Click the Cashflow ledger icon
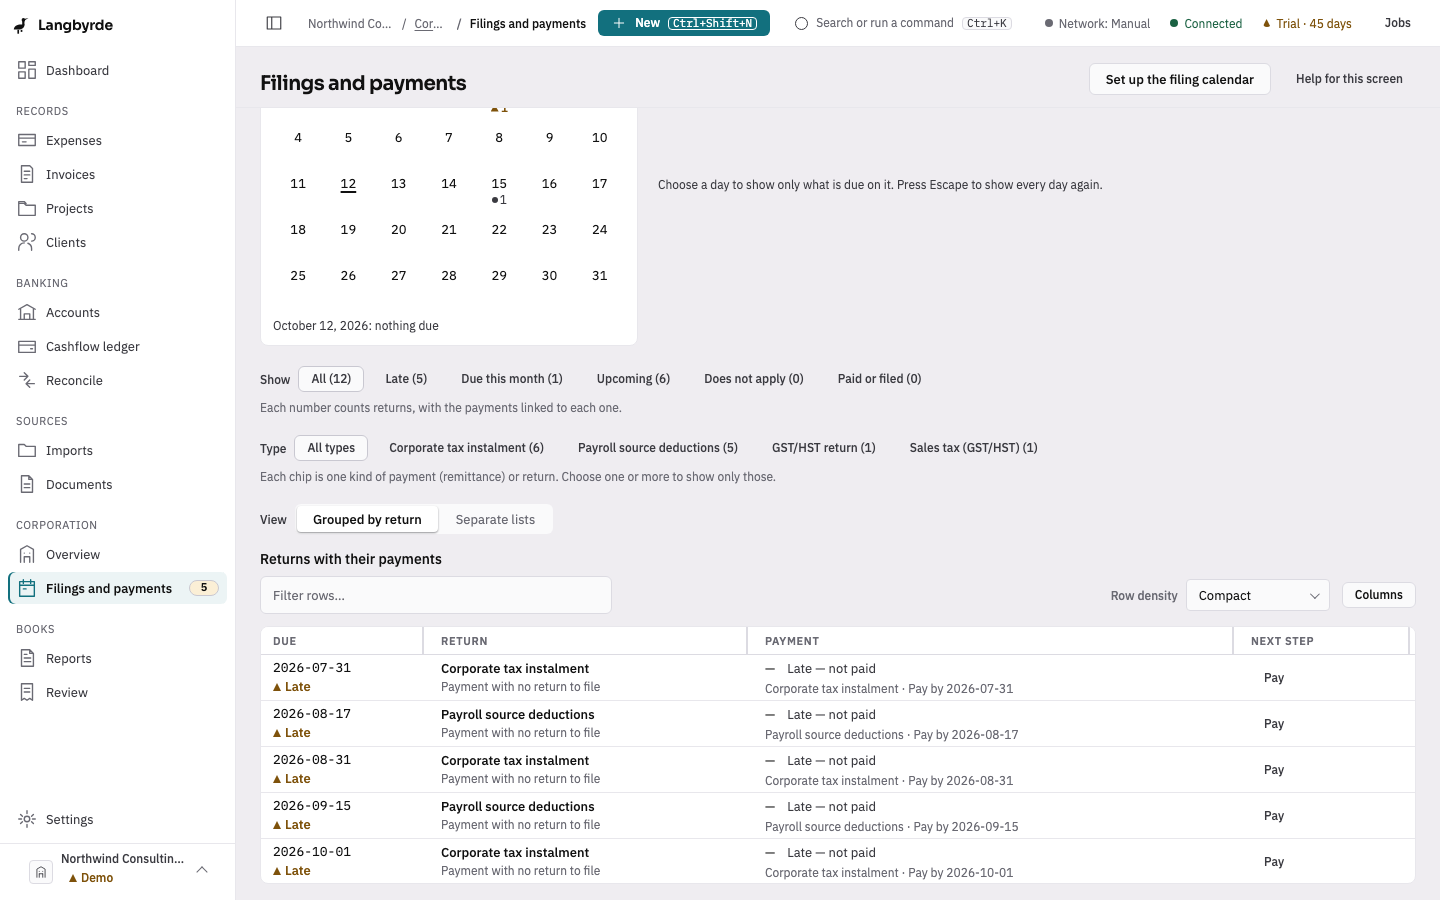Viewport: 1440px width, 900px height. tap(27, 346)
